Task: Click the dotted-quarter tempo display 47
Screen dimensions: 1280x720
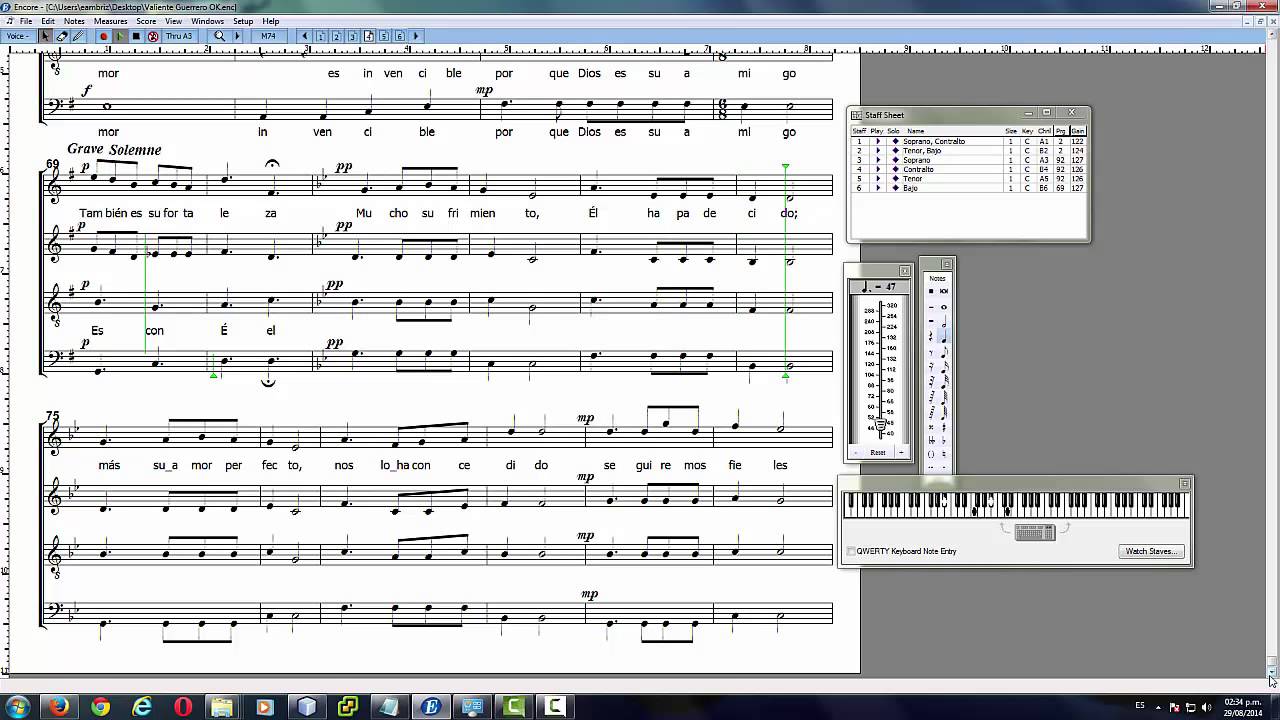Action: point(880,287)
